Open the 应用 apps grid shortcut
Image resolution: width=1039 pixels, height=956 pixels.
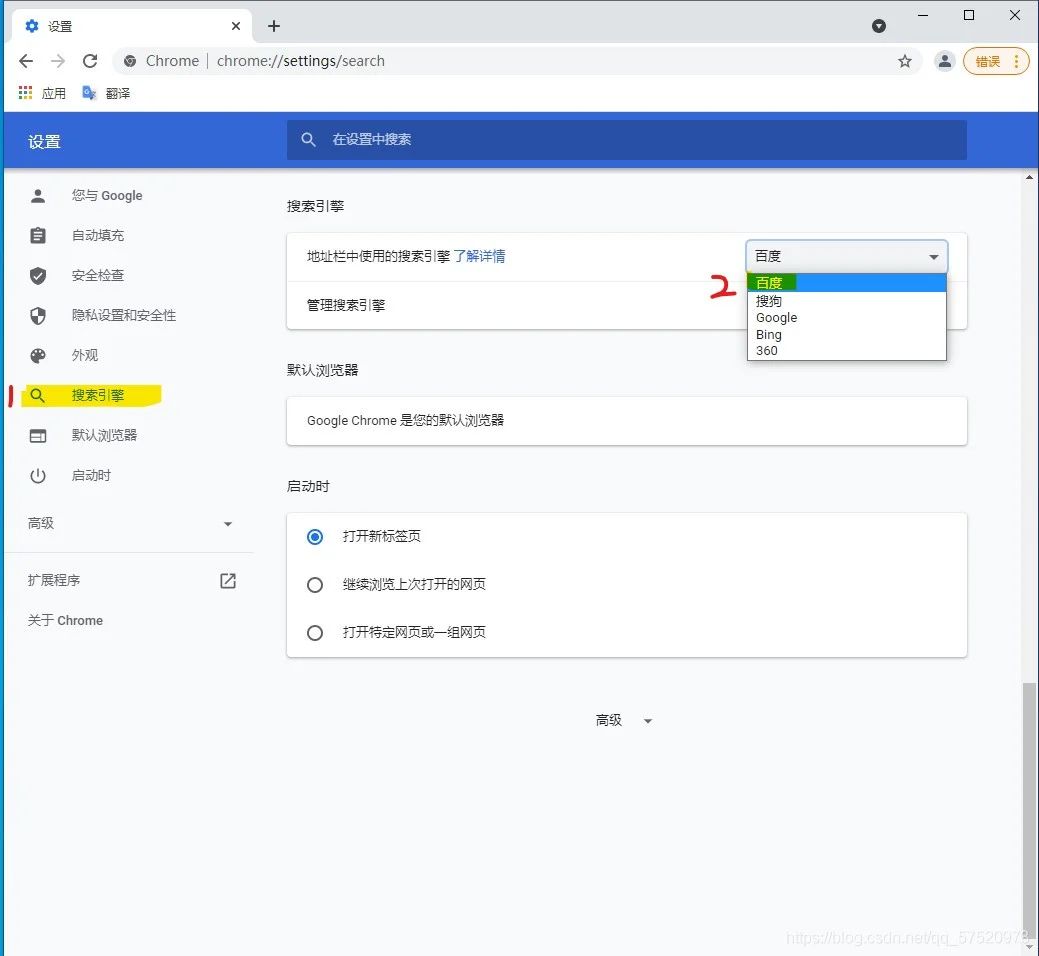coord(42,93)
